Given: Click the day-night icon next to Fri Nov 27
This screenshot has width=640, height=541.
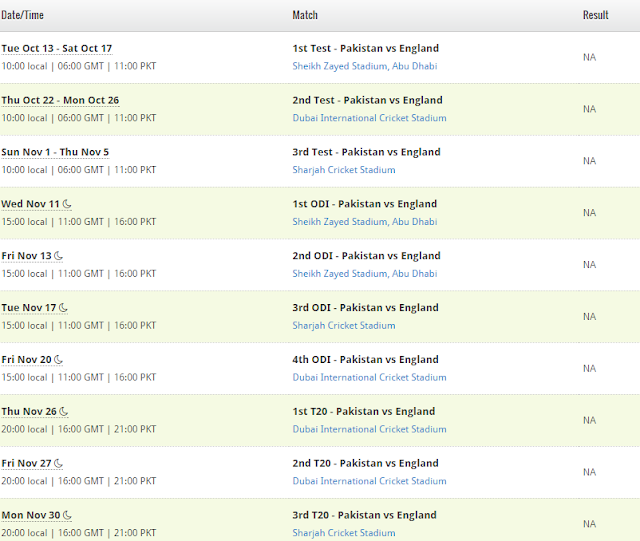Looking at the screenshot, I should coord(58,464).
